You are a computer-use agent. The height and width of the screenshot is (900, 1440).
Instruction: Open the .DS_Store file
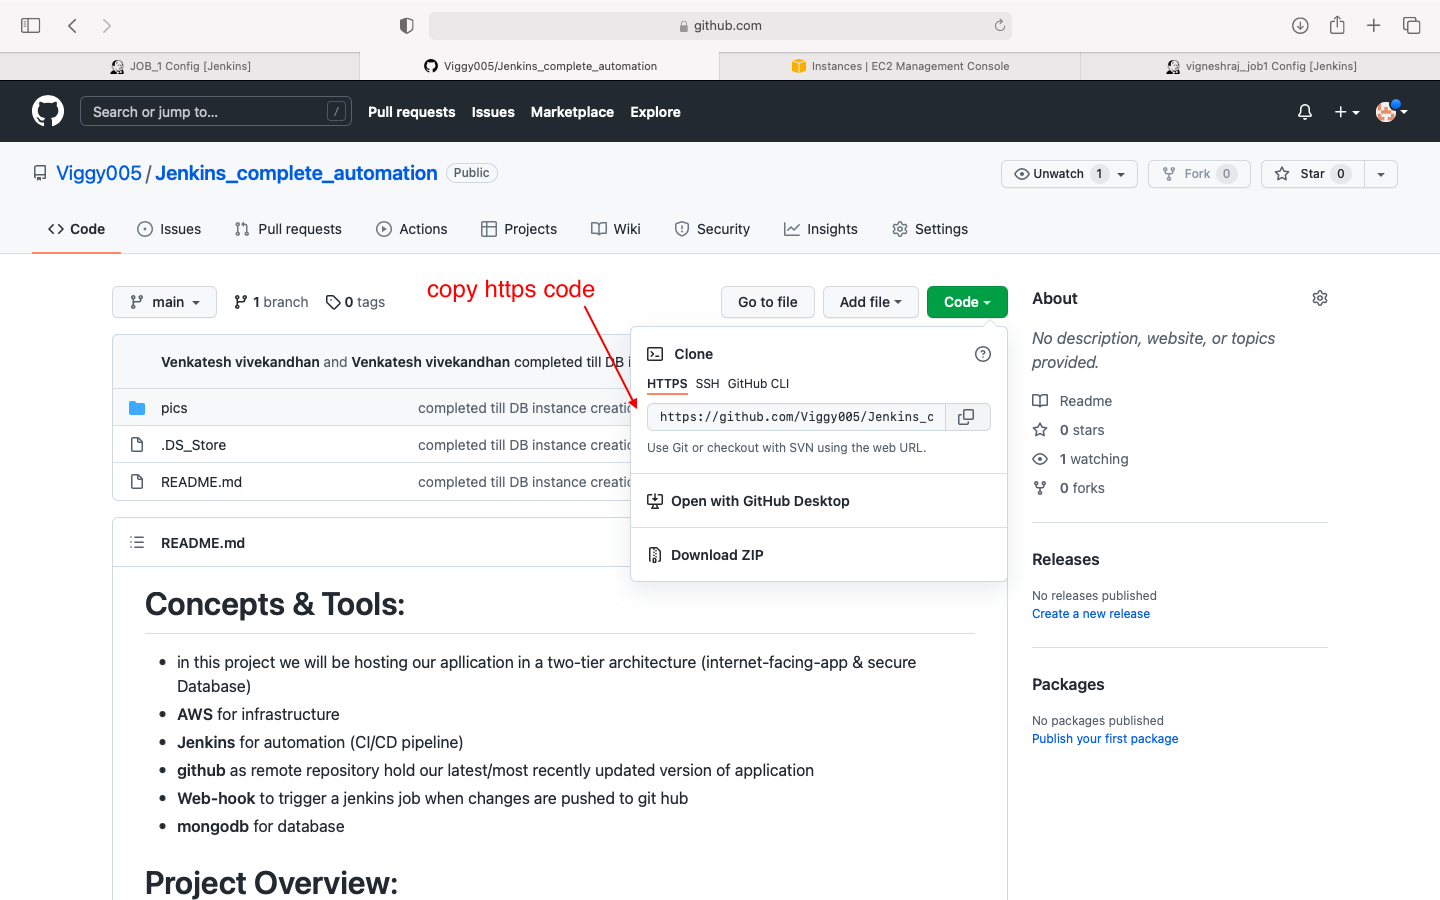point(193,445)
